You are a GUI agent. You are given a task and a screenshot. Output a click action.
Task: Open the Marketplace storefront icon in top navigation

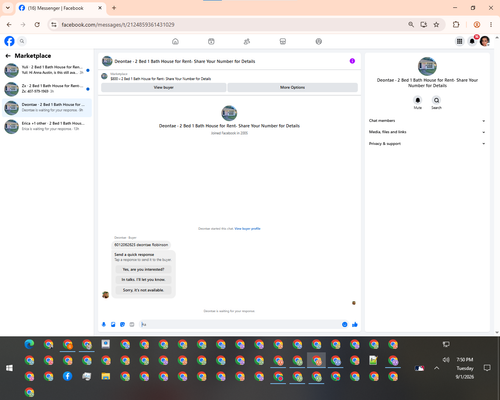(x=283, y=41)
